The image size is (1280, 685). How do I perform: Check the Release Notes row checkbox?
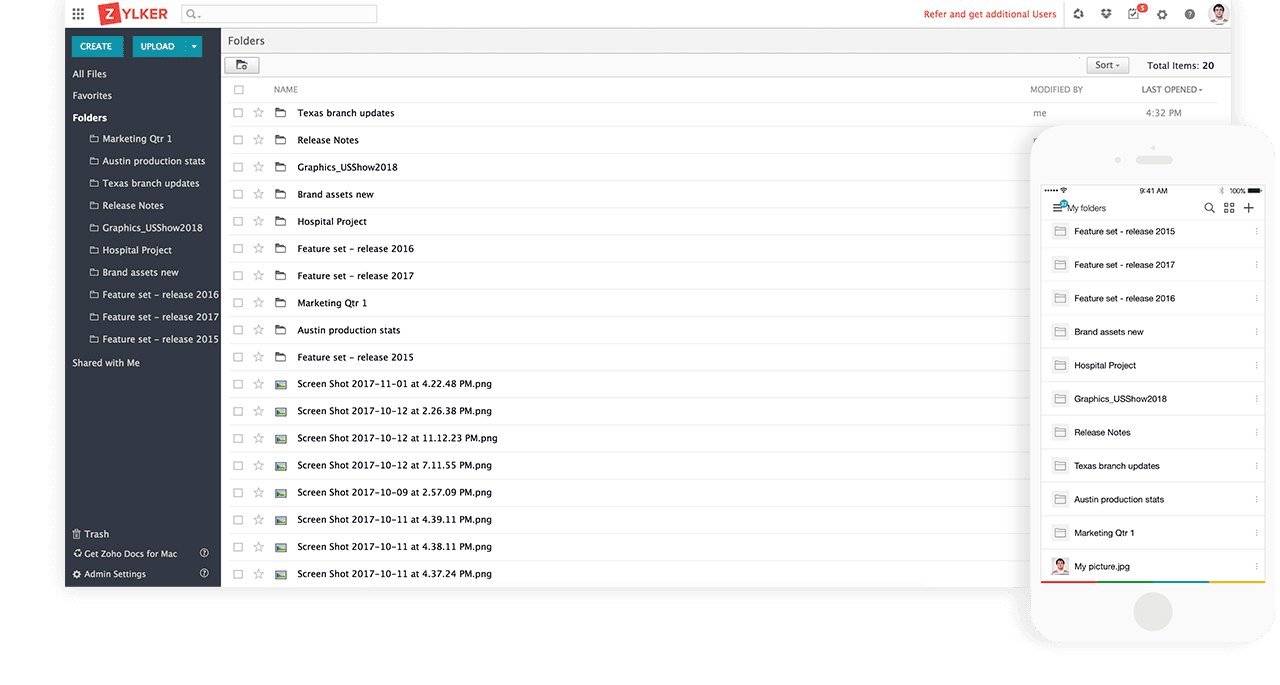pyautogui.click(x=238, y=140)
